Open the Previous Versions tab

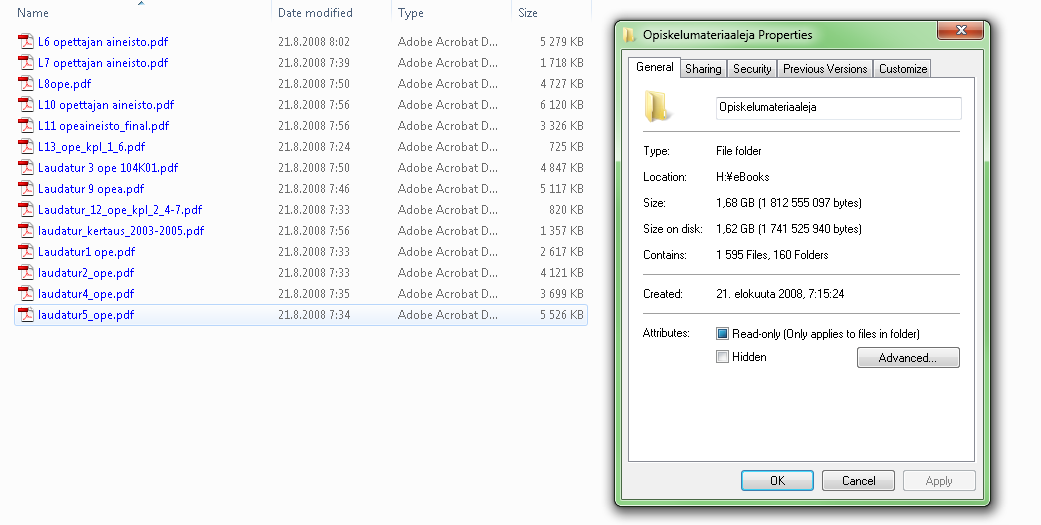pyautogui.click(x=825, y=69)
